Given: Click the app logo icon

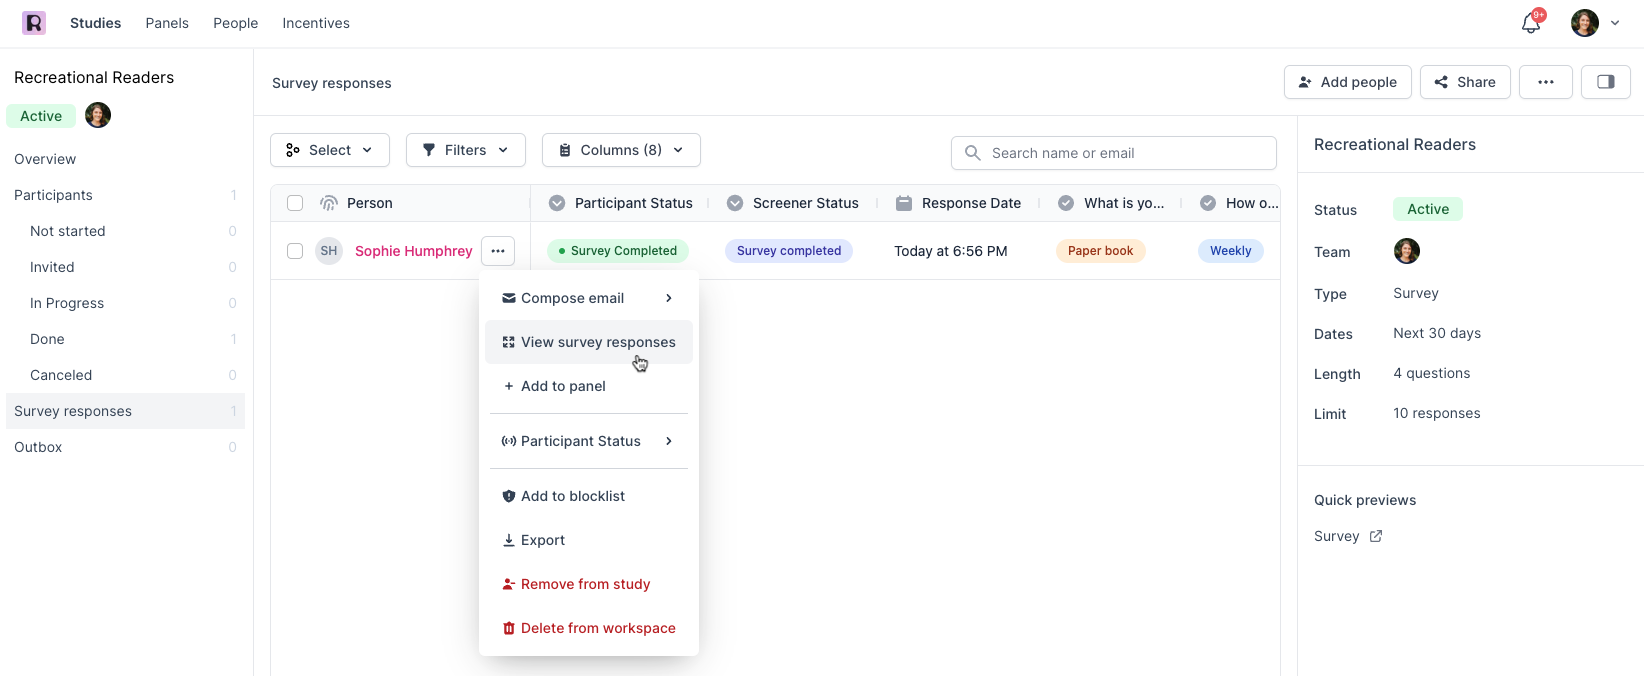Looking at the screenshot, I should pyautogui.click(x=34, y=23).
